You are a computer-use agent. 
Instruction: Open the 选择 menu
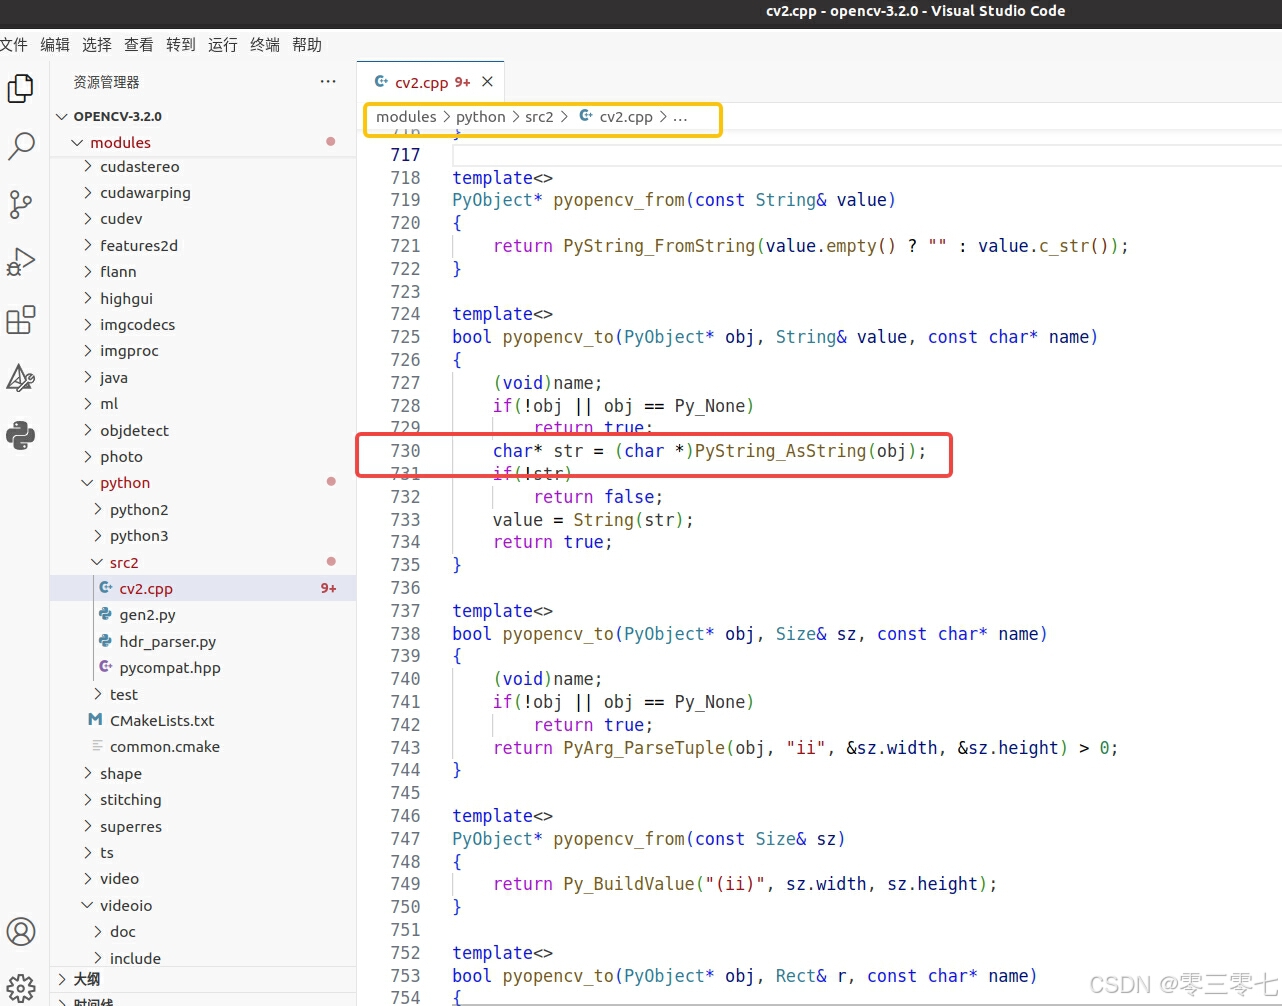pyautogui.click(x=97, y=45)
